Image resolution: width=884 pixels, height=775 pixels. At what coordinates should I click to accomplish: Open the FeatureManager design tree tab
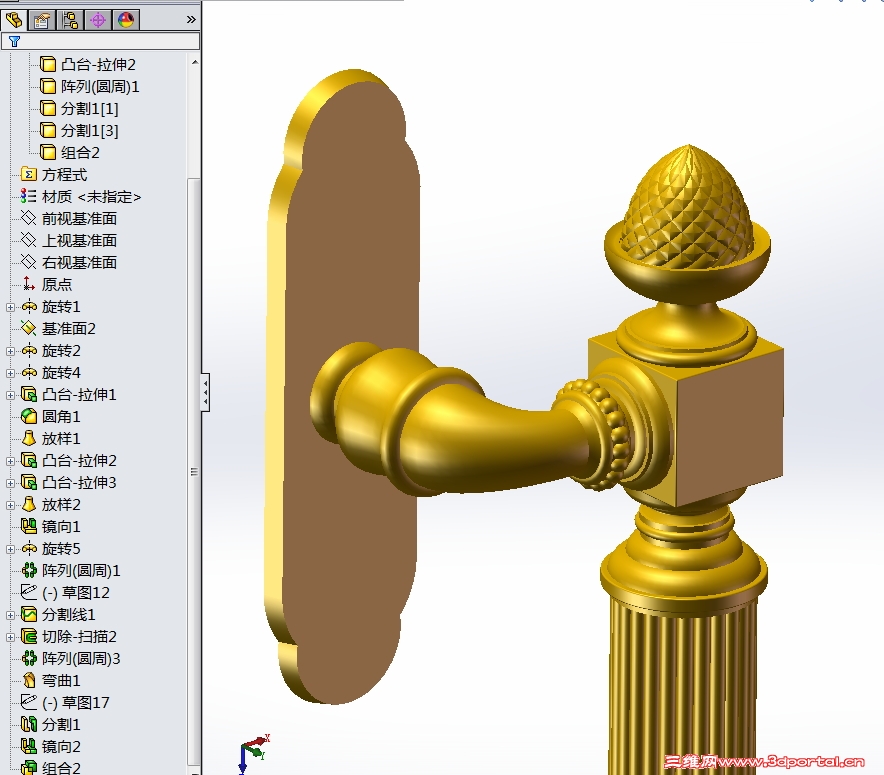point(14,20)
